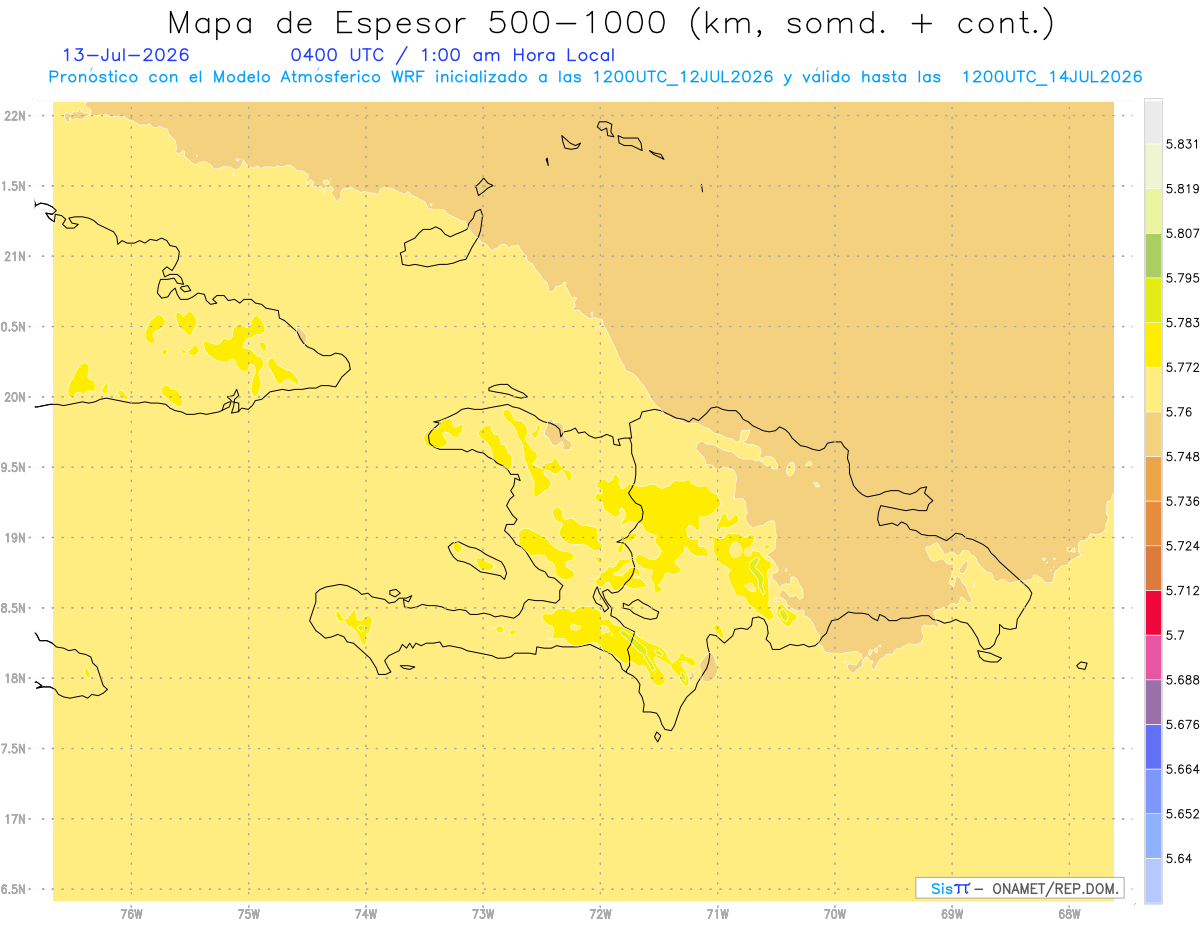
Task: Click the legend value '5.664'
Action: pyautogui.click(x=1183, y=769)
